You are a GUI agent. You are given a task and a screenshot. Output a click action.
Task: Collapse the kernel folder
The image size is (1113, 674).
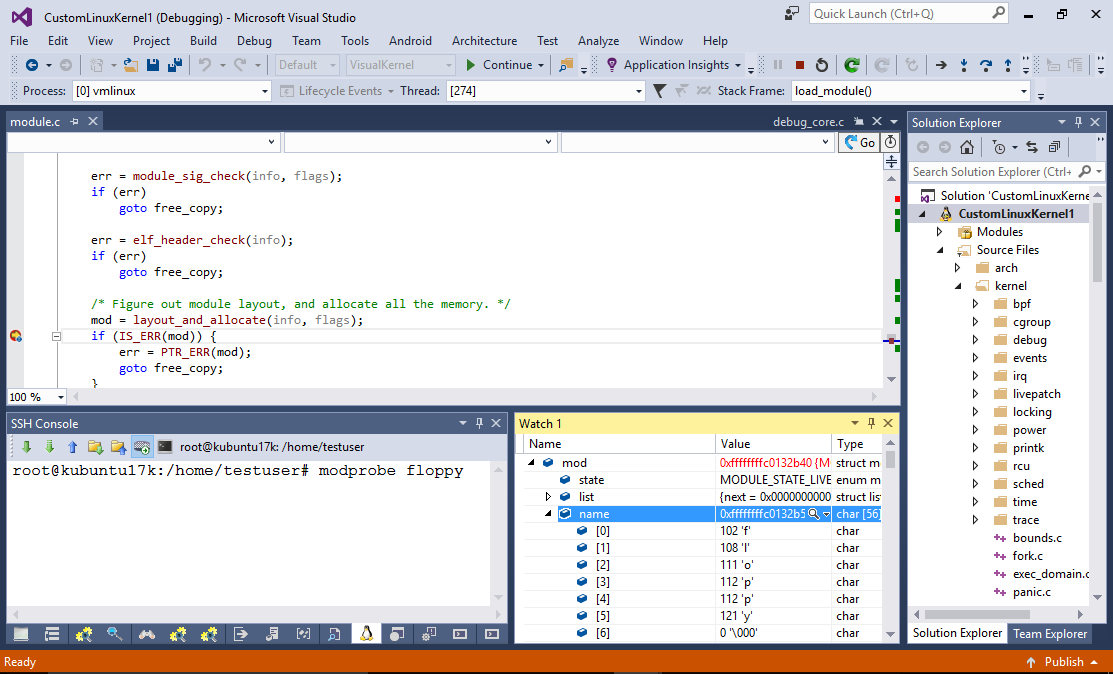[x=958, y=286]
